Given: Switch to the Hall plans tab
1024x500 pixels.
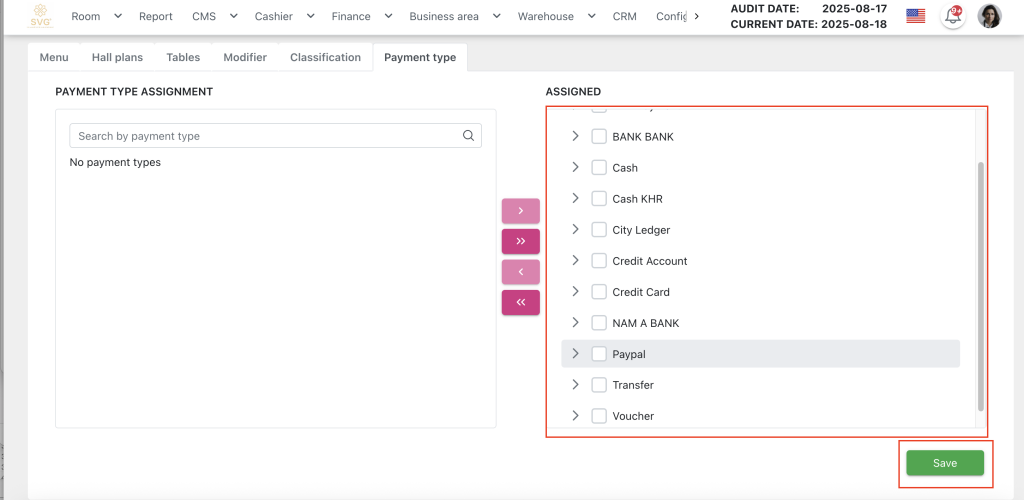Looking at the screenshot, I should click(x=117, y=57).
